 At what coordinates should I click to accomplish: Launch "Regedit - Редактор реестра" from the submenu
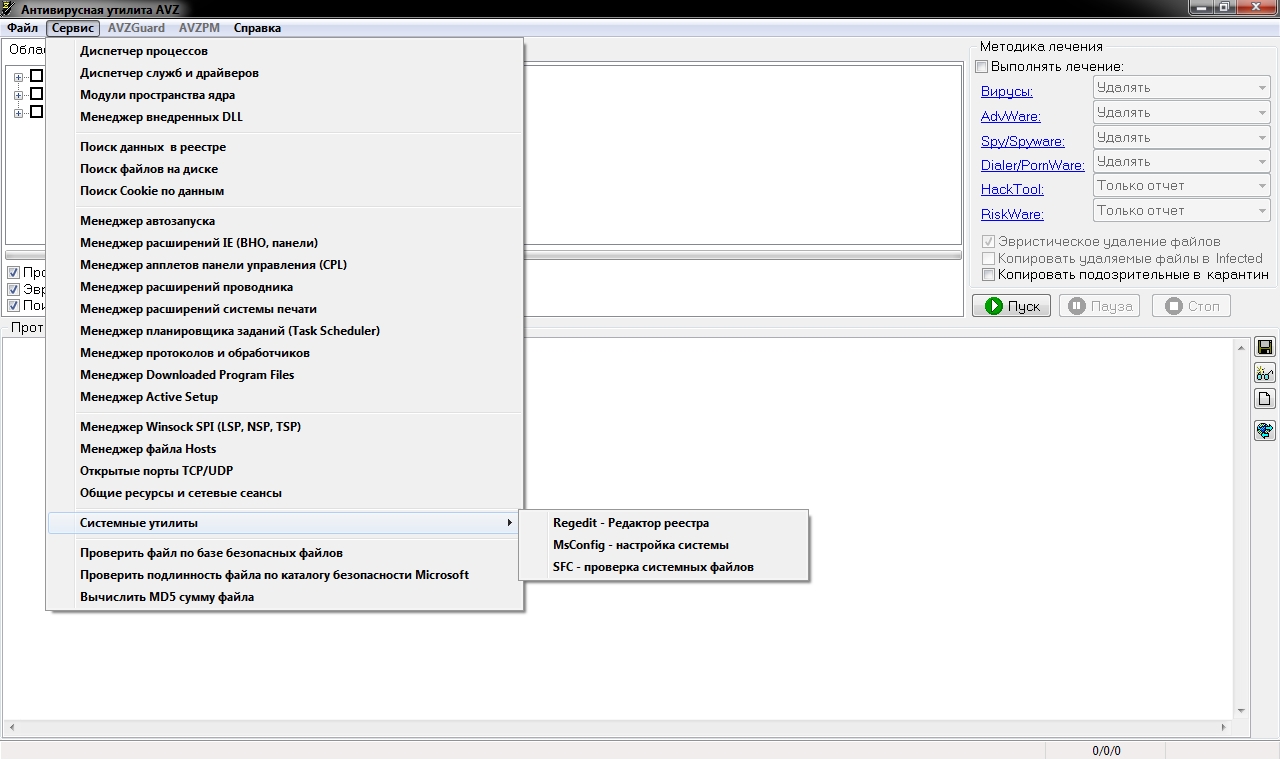tap(663, 523)
